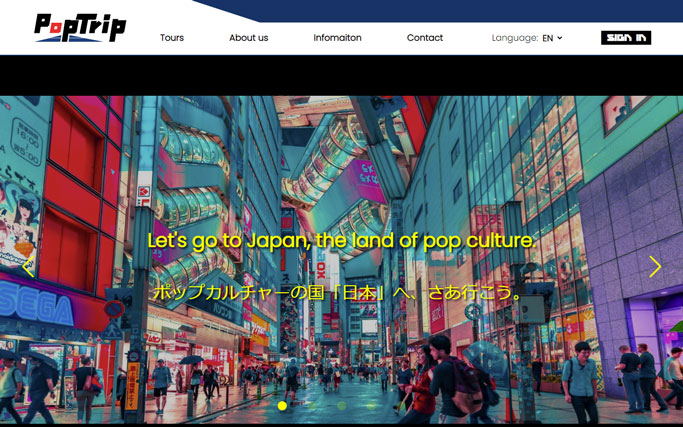
Task: Go to the About us page
Action: coord(249,38)
